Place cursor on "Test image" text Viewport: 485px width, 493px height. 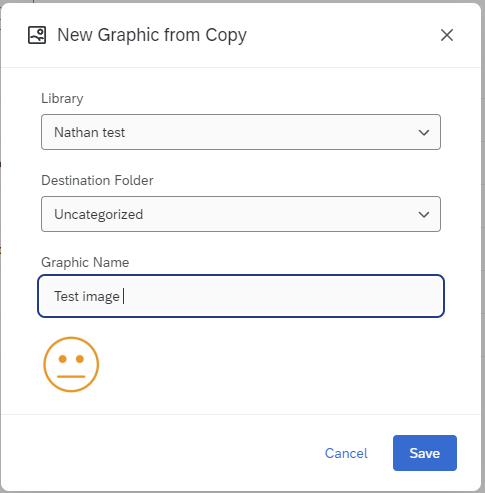click(87, 296)
